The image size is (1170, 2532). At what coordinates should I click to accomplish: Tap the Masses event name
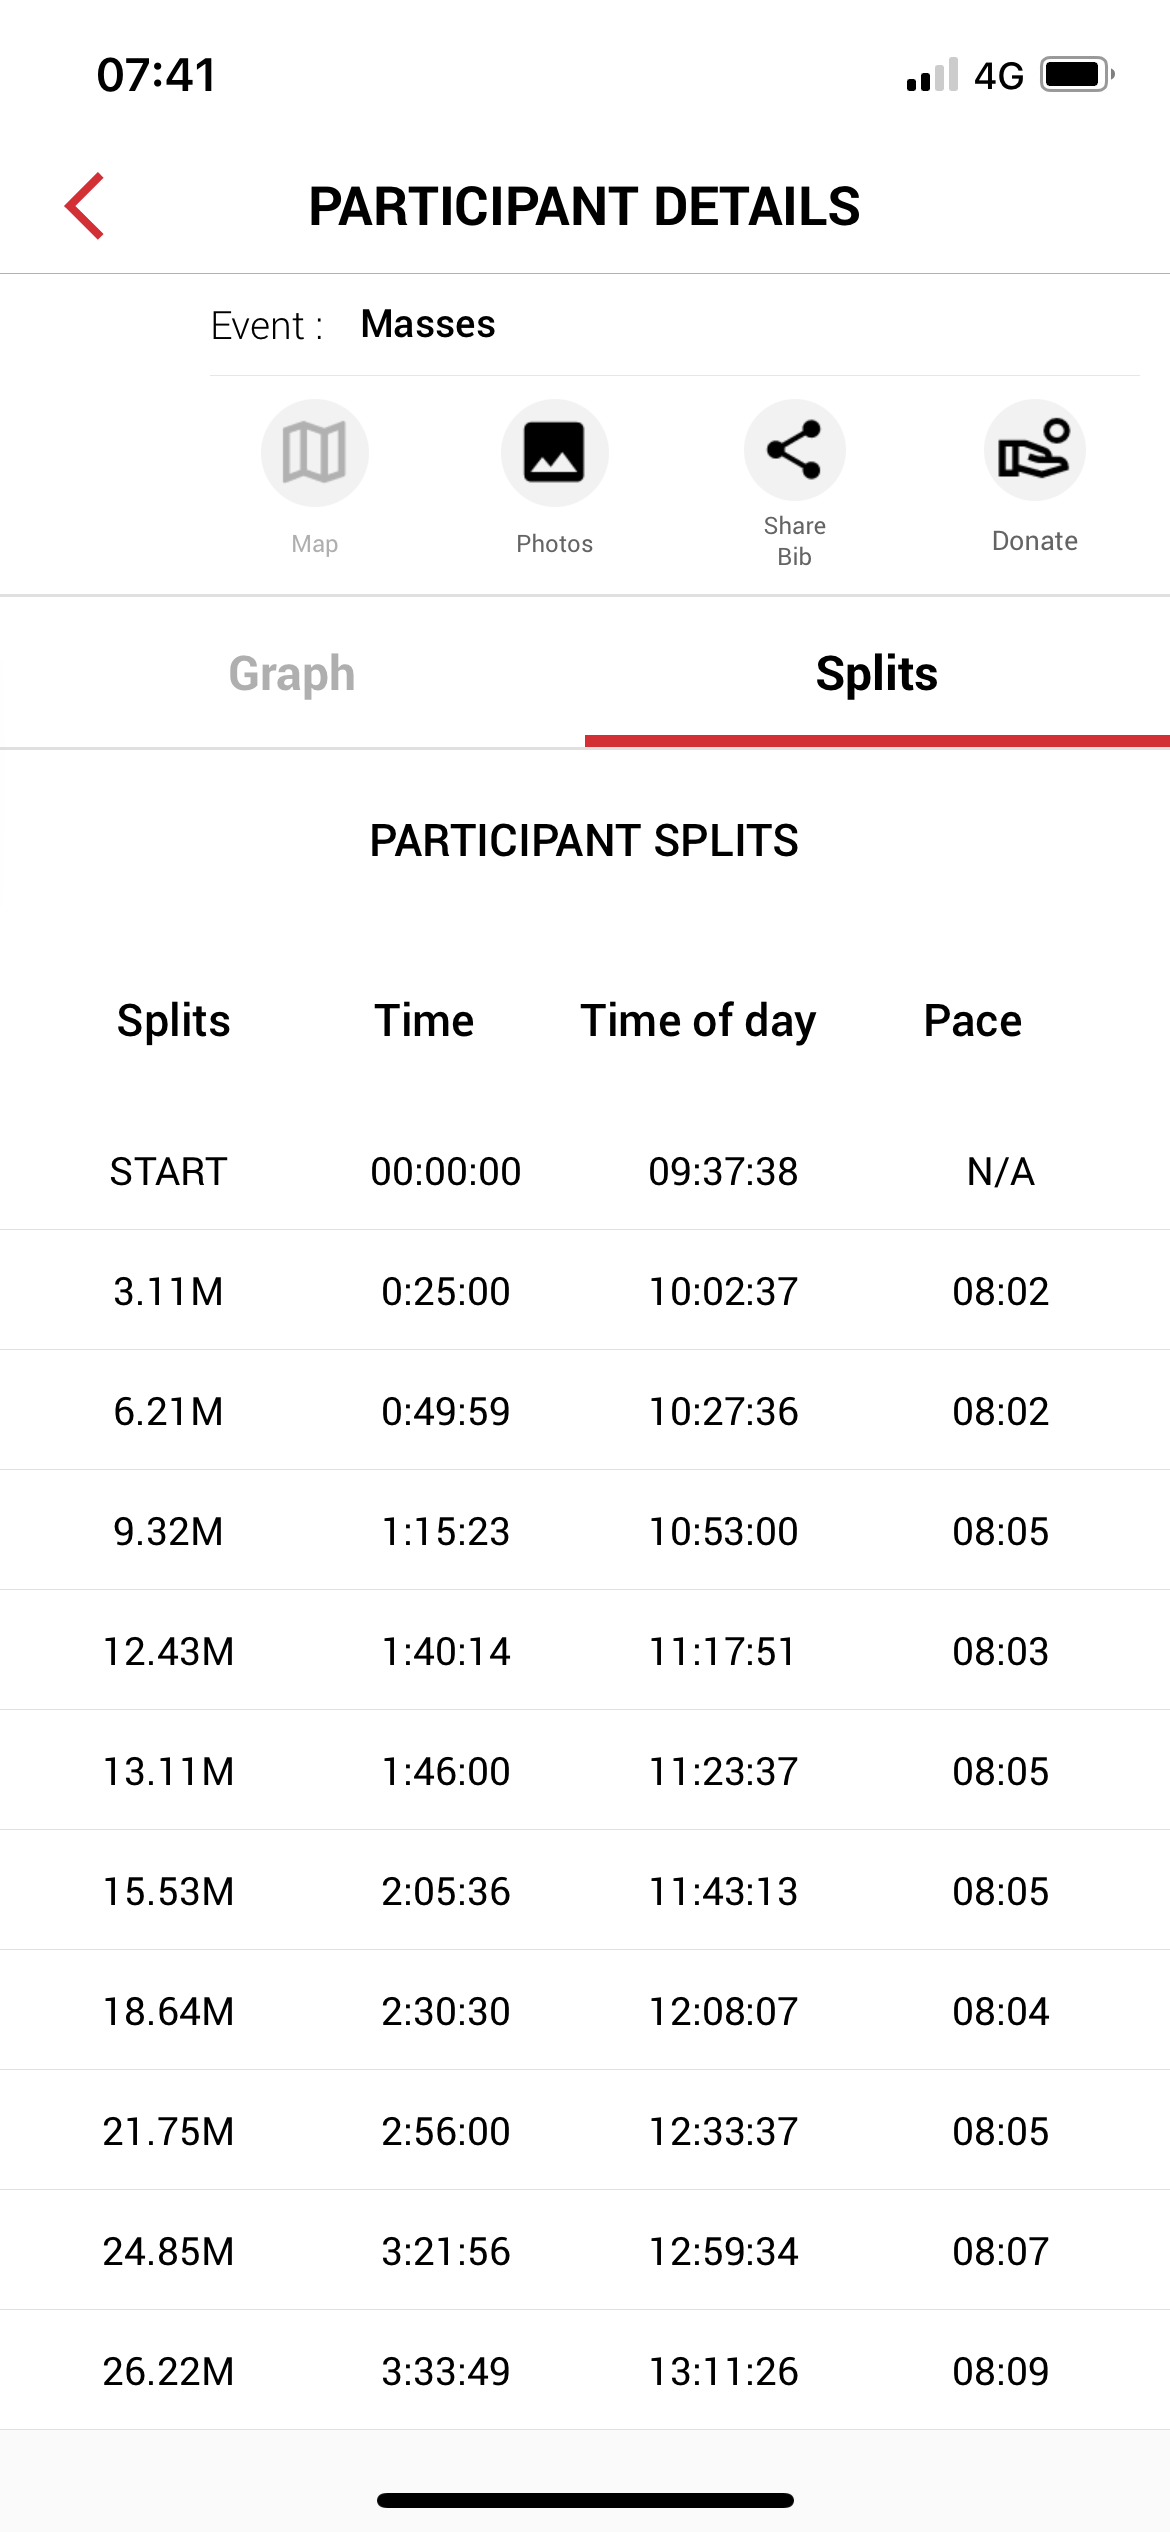(x=428, y=324)
